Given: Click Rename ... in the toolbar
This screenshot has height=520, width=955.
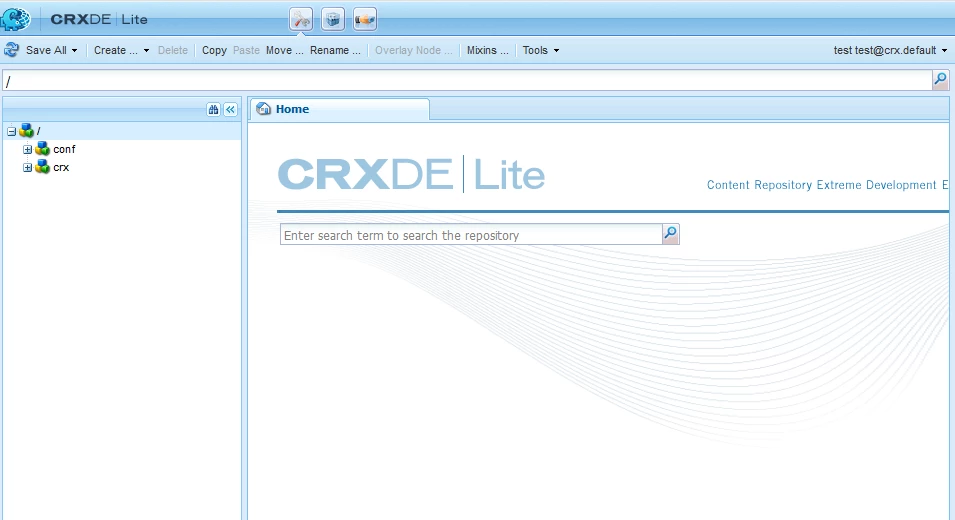Looking at the screenshot, I should point(335,51).
